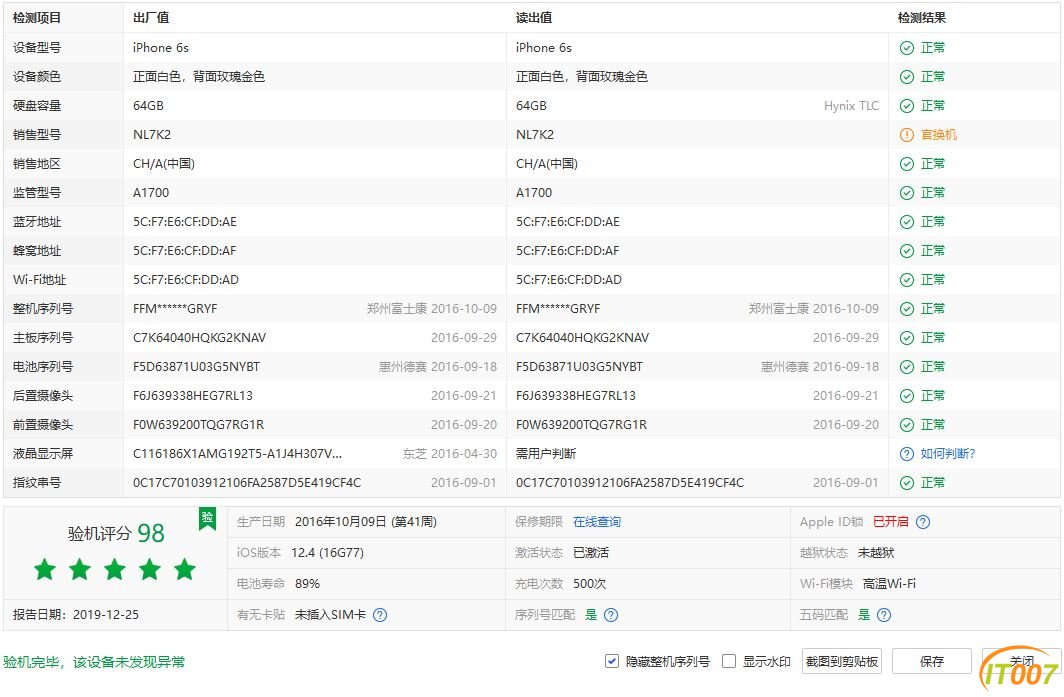Click the green check icon in 设备型号 row
Image resolution: width=1064 pixels, height=697 pixels.
(x=907, y=48)
